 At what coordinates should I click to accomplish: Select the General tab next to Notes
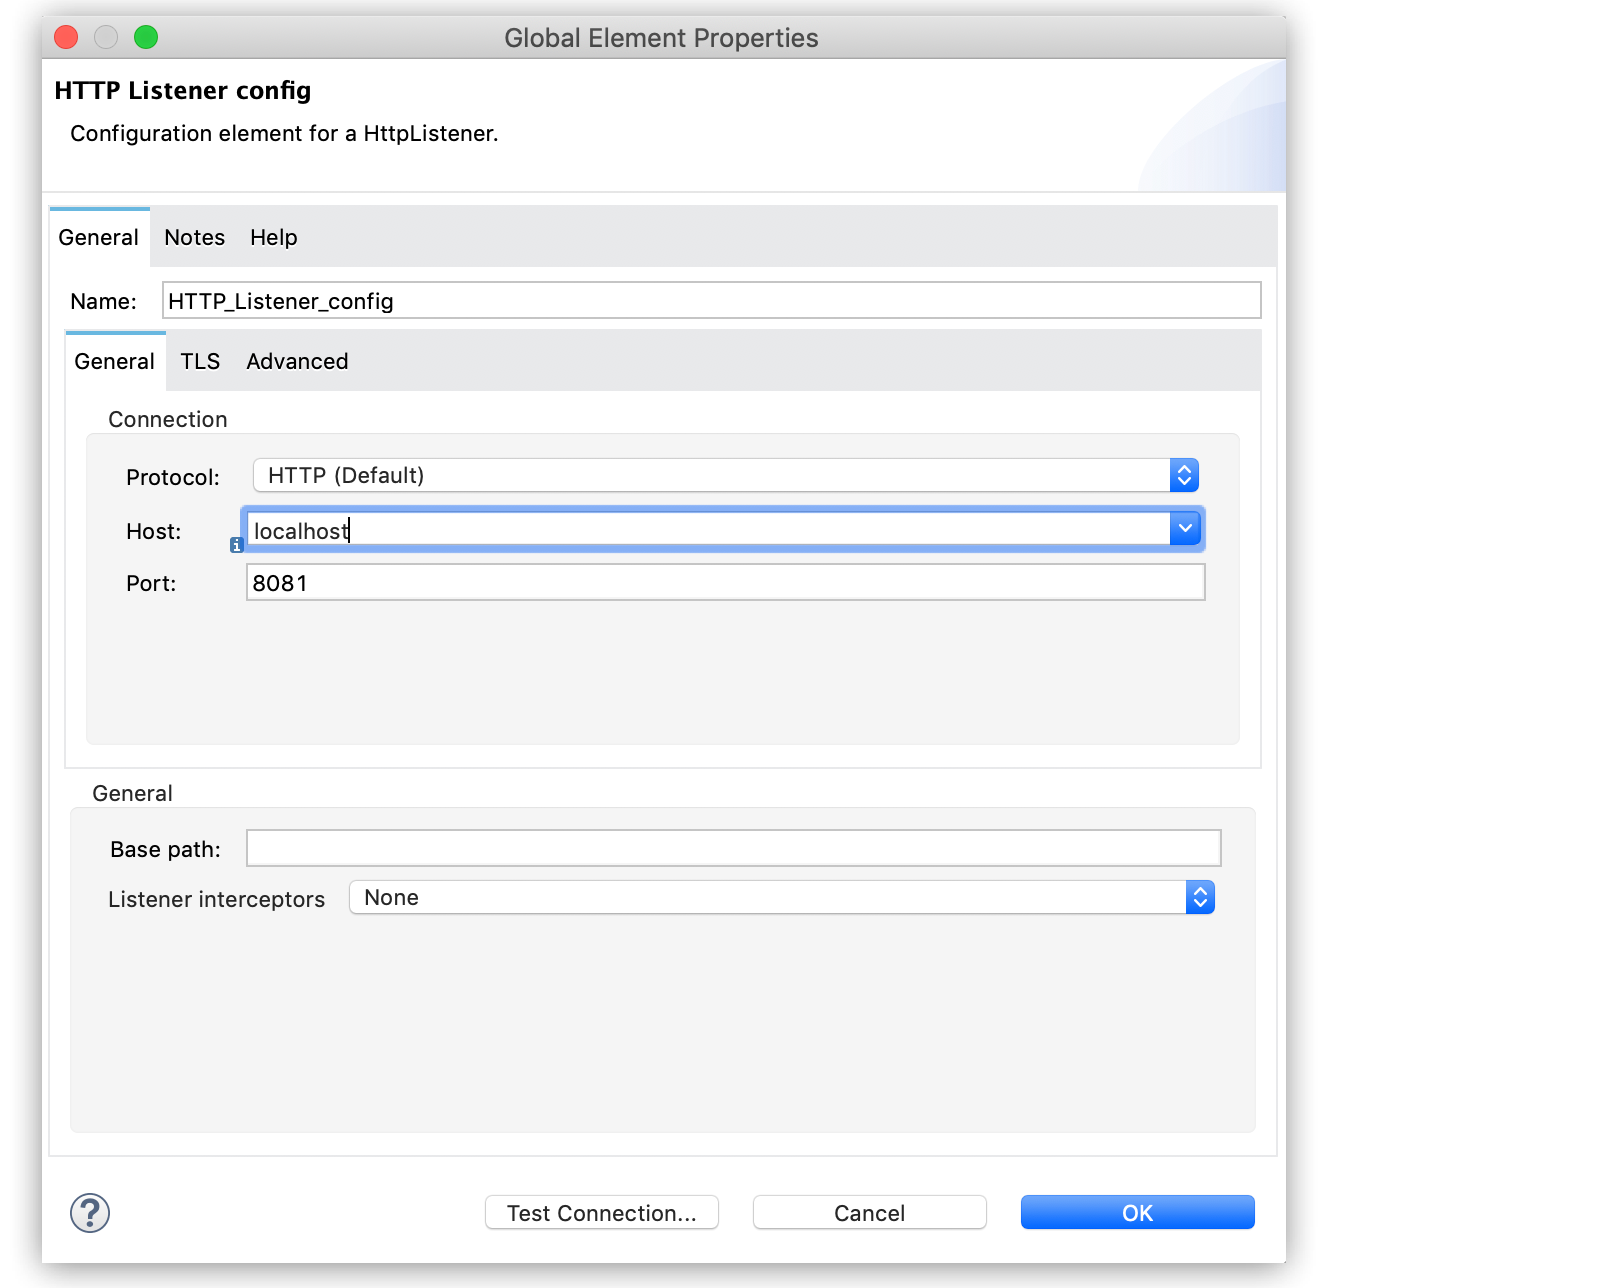[98, 237]
